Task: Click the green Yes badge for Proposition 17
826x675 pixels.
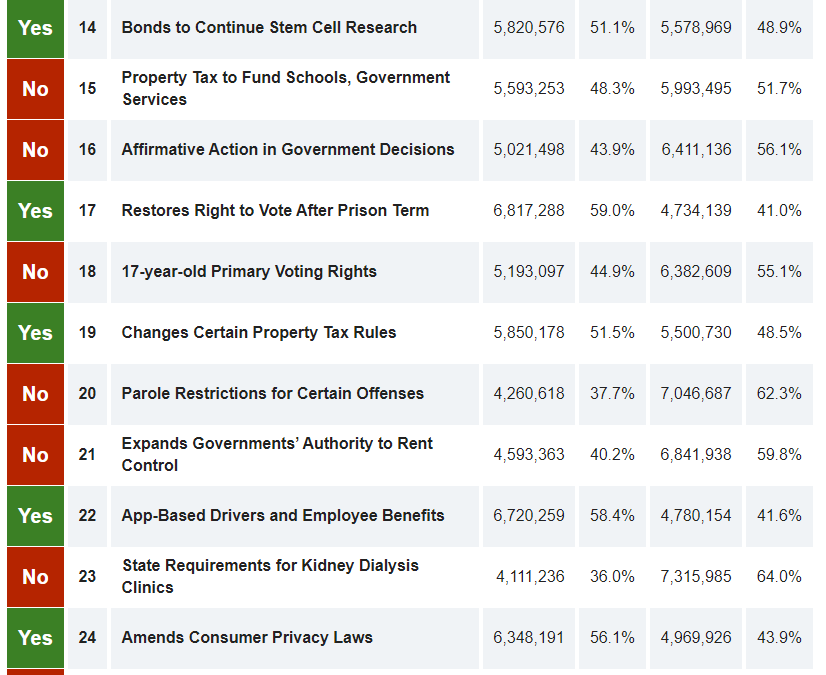Action: click(35, 211)
